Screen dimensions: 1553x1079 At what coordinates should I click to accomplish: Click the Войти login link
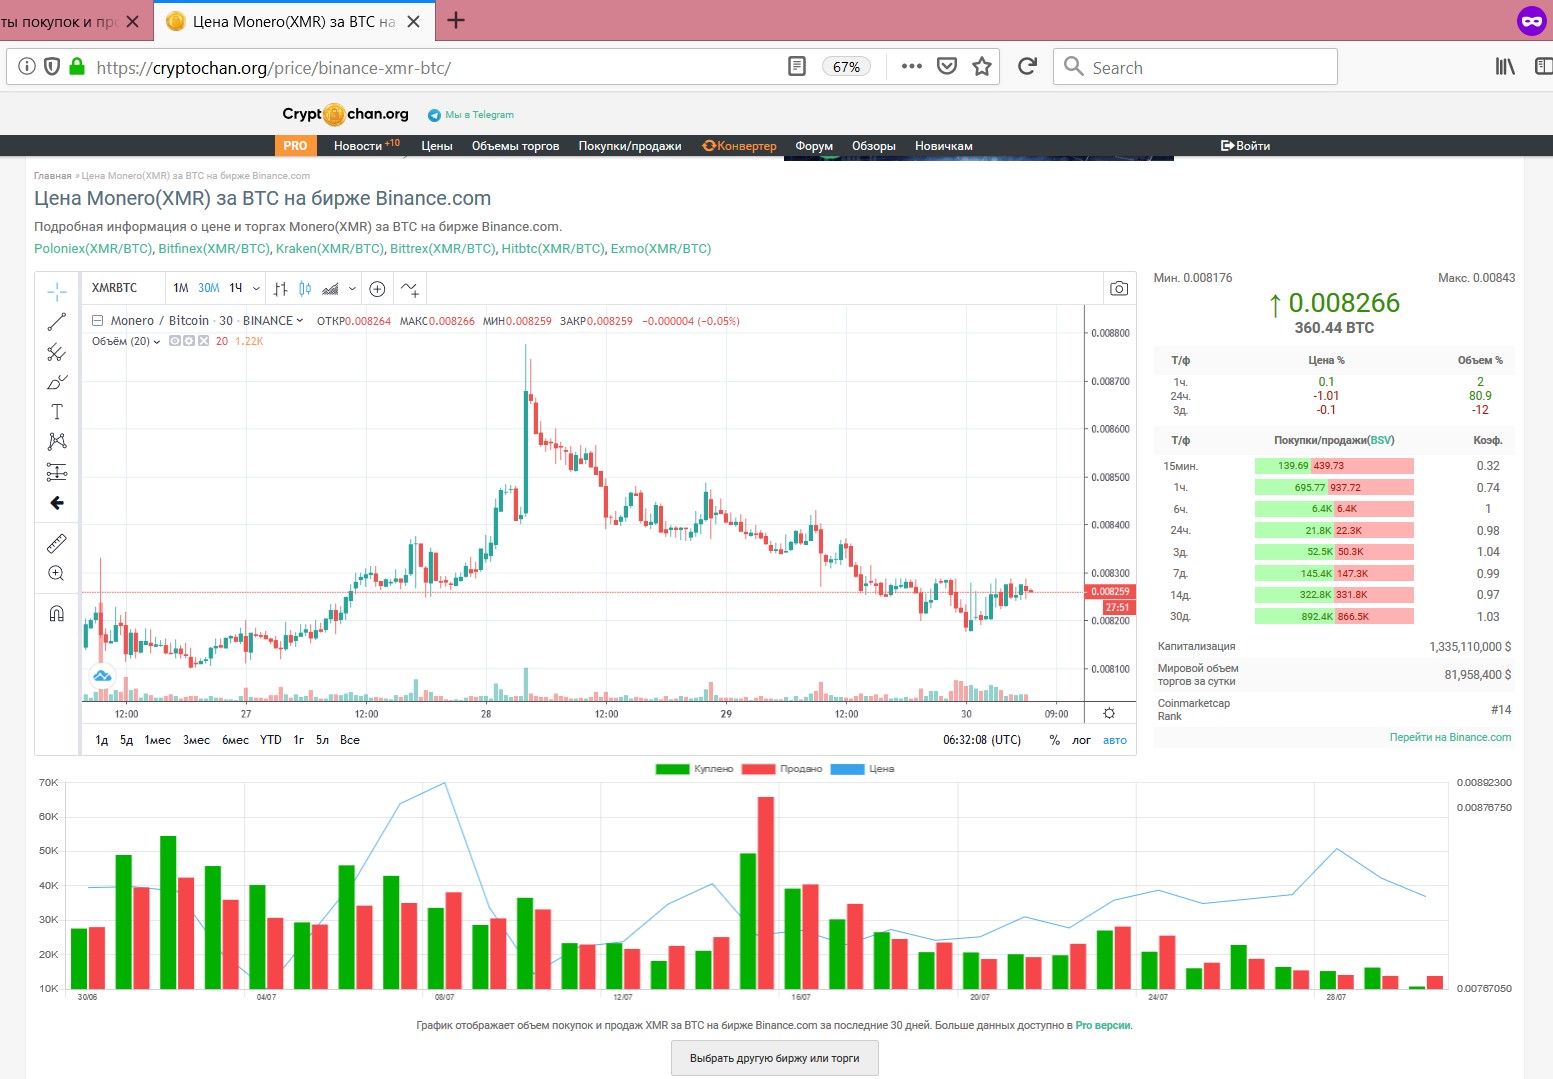coord(1245,146)
